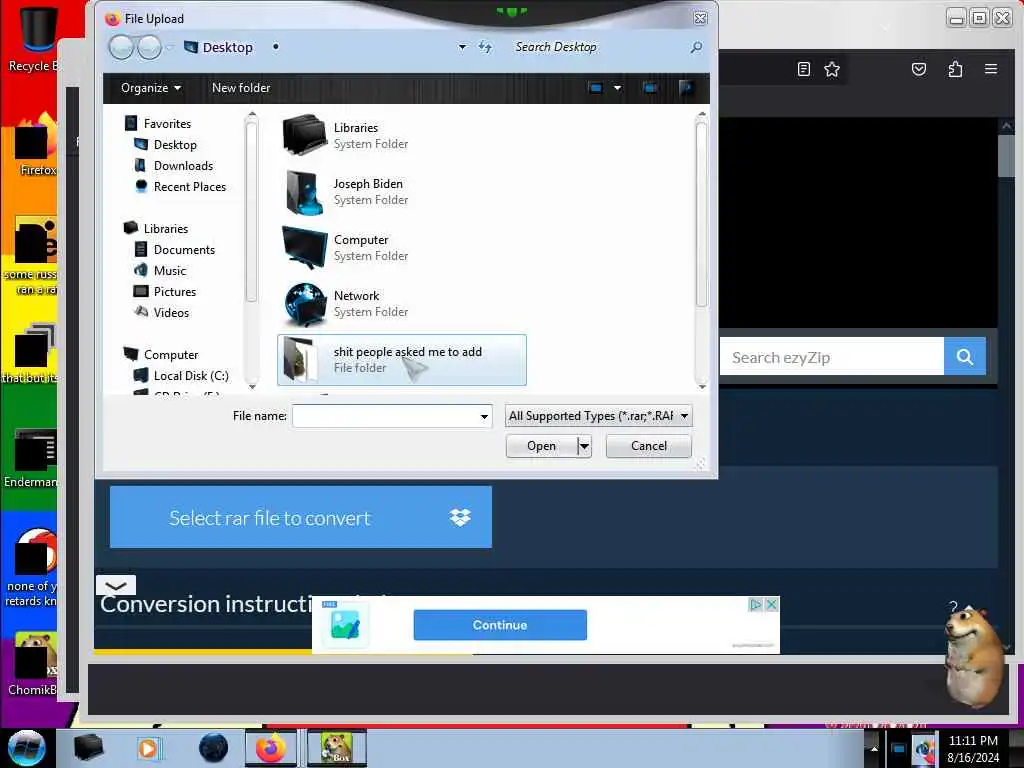Screen dimensions: 1024x768
Task: Click the ezyZip search button
Action: click(965, 357)
